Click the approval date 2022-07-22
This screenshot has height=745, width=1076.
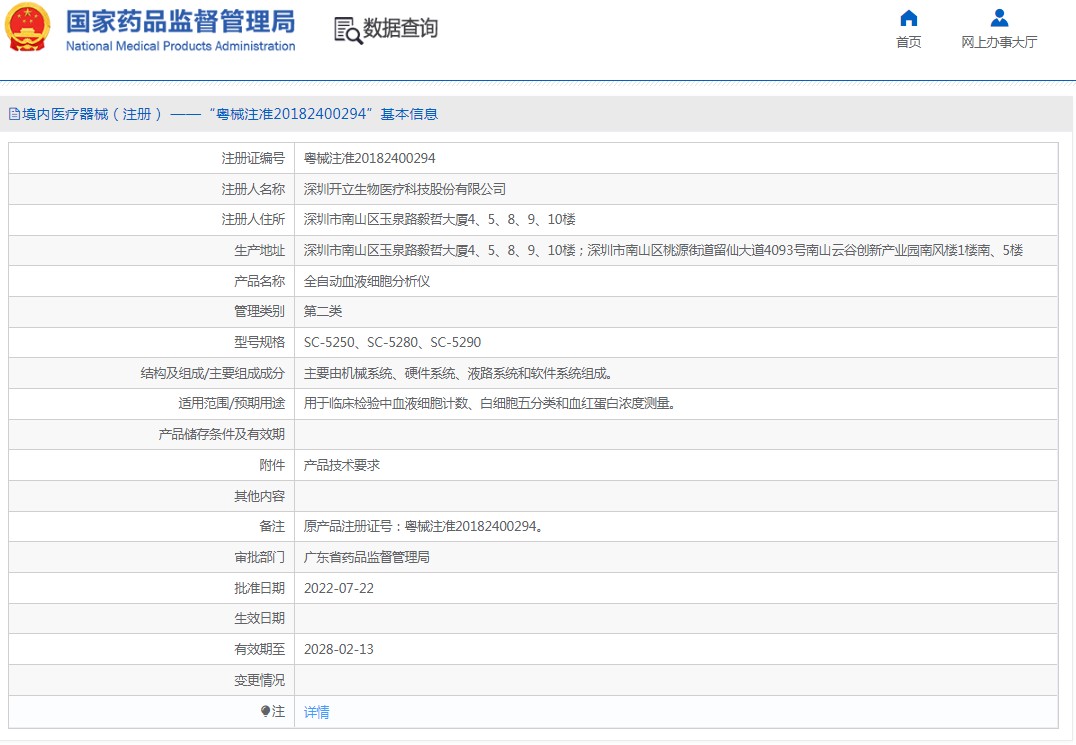pyautogui.click(x=338, y=588)
